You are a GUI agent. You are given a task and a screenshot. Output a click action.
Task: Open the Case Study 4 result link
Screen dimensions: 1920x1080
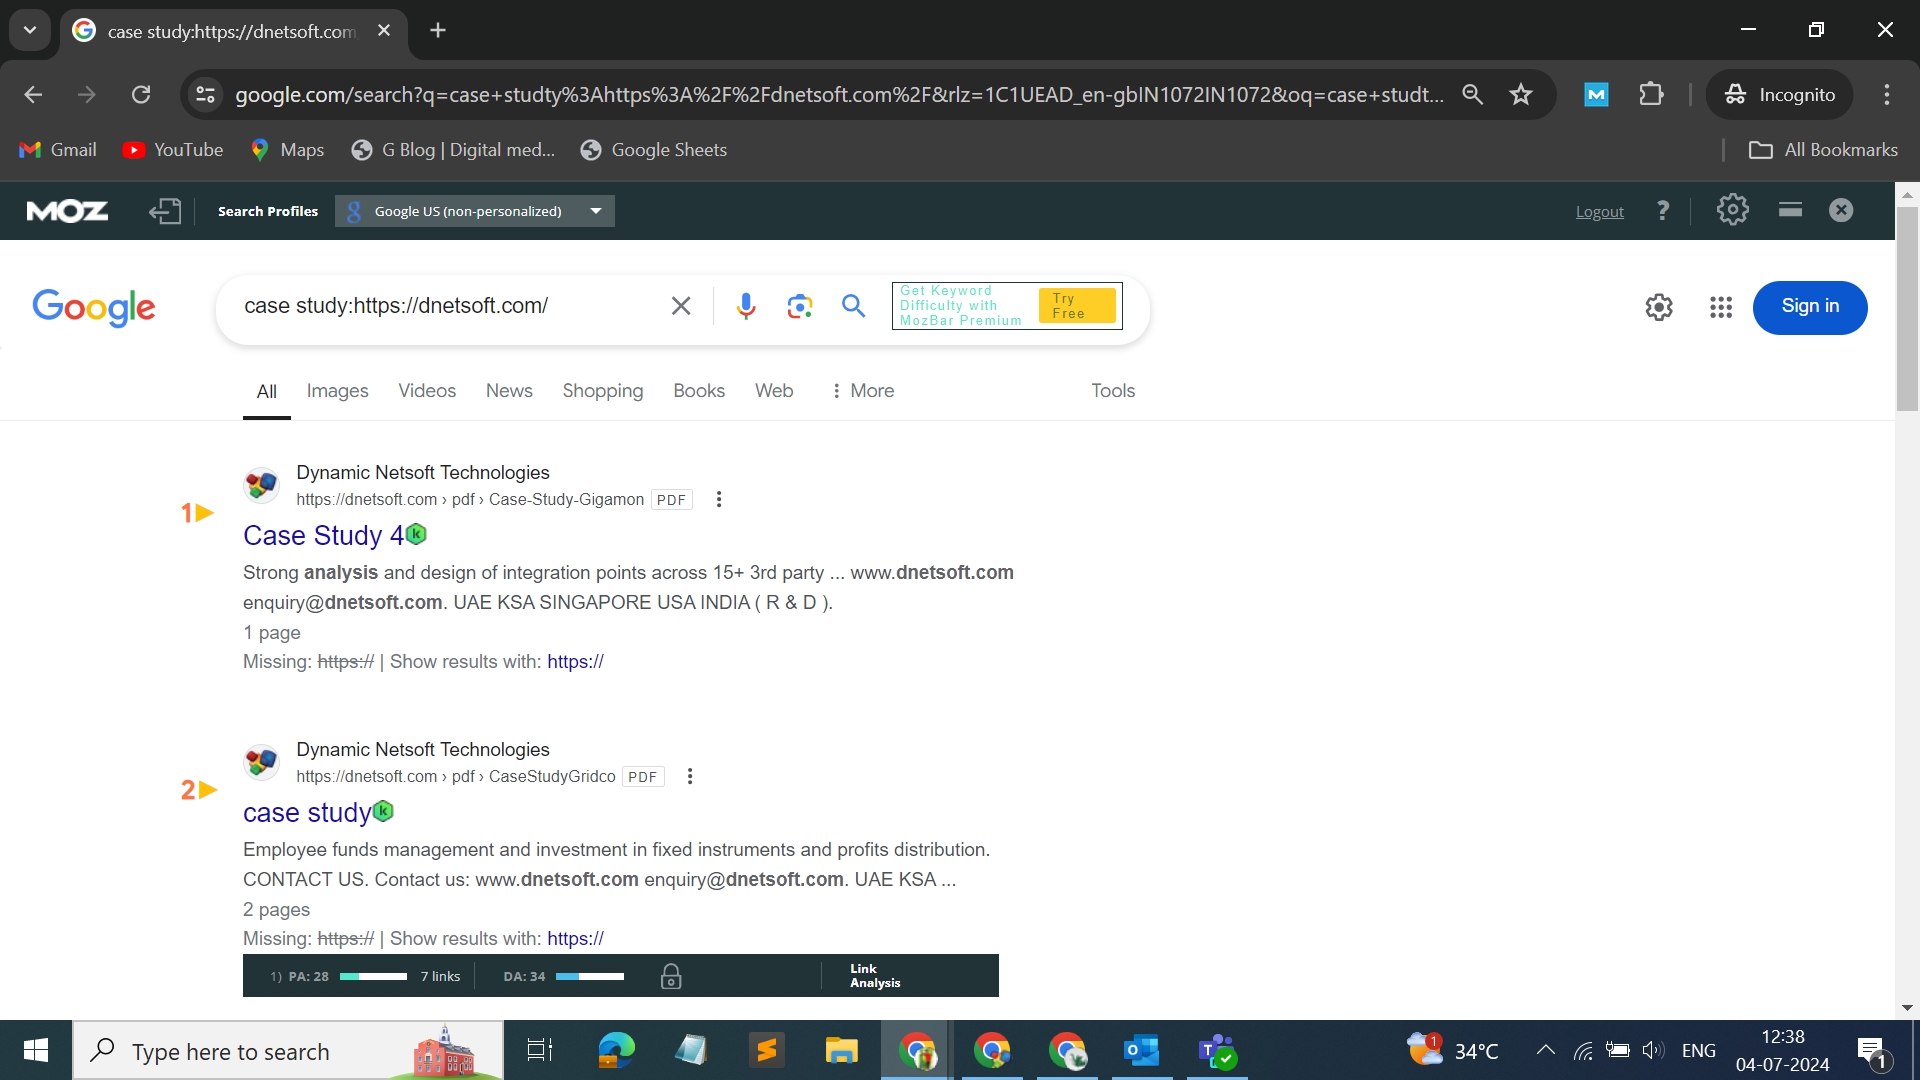point(323,536)
